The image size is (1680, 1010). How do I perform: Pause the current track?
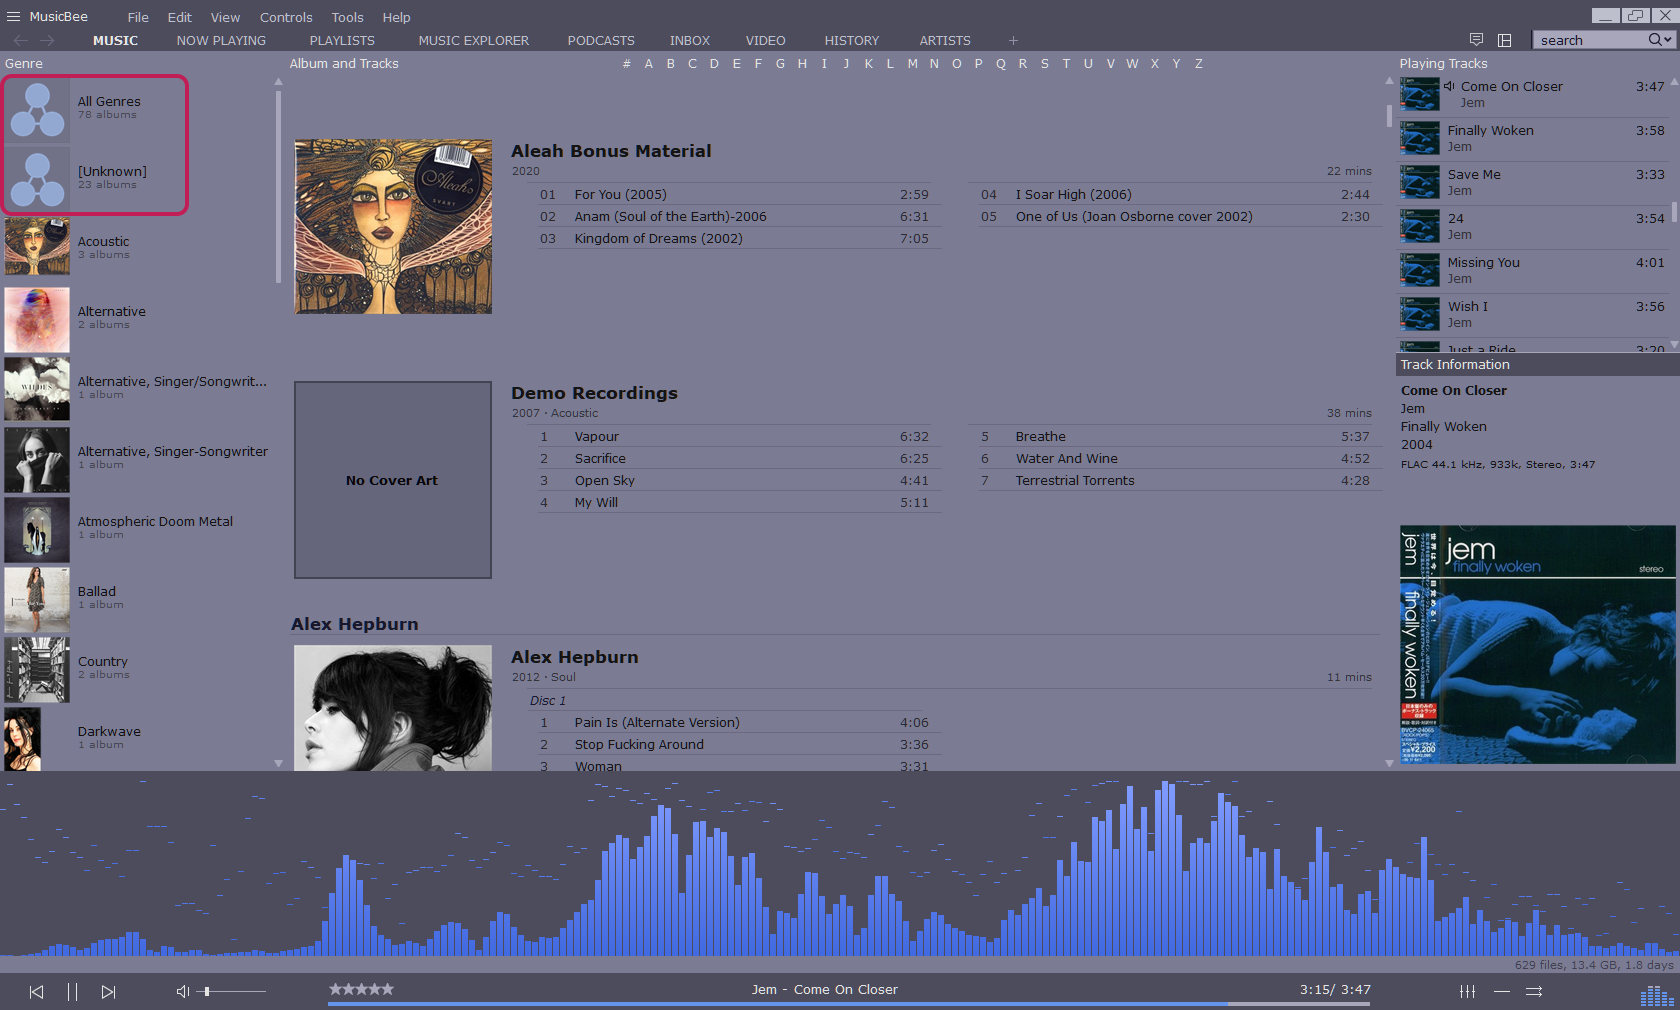[72, 991]
